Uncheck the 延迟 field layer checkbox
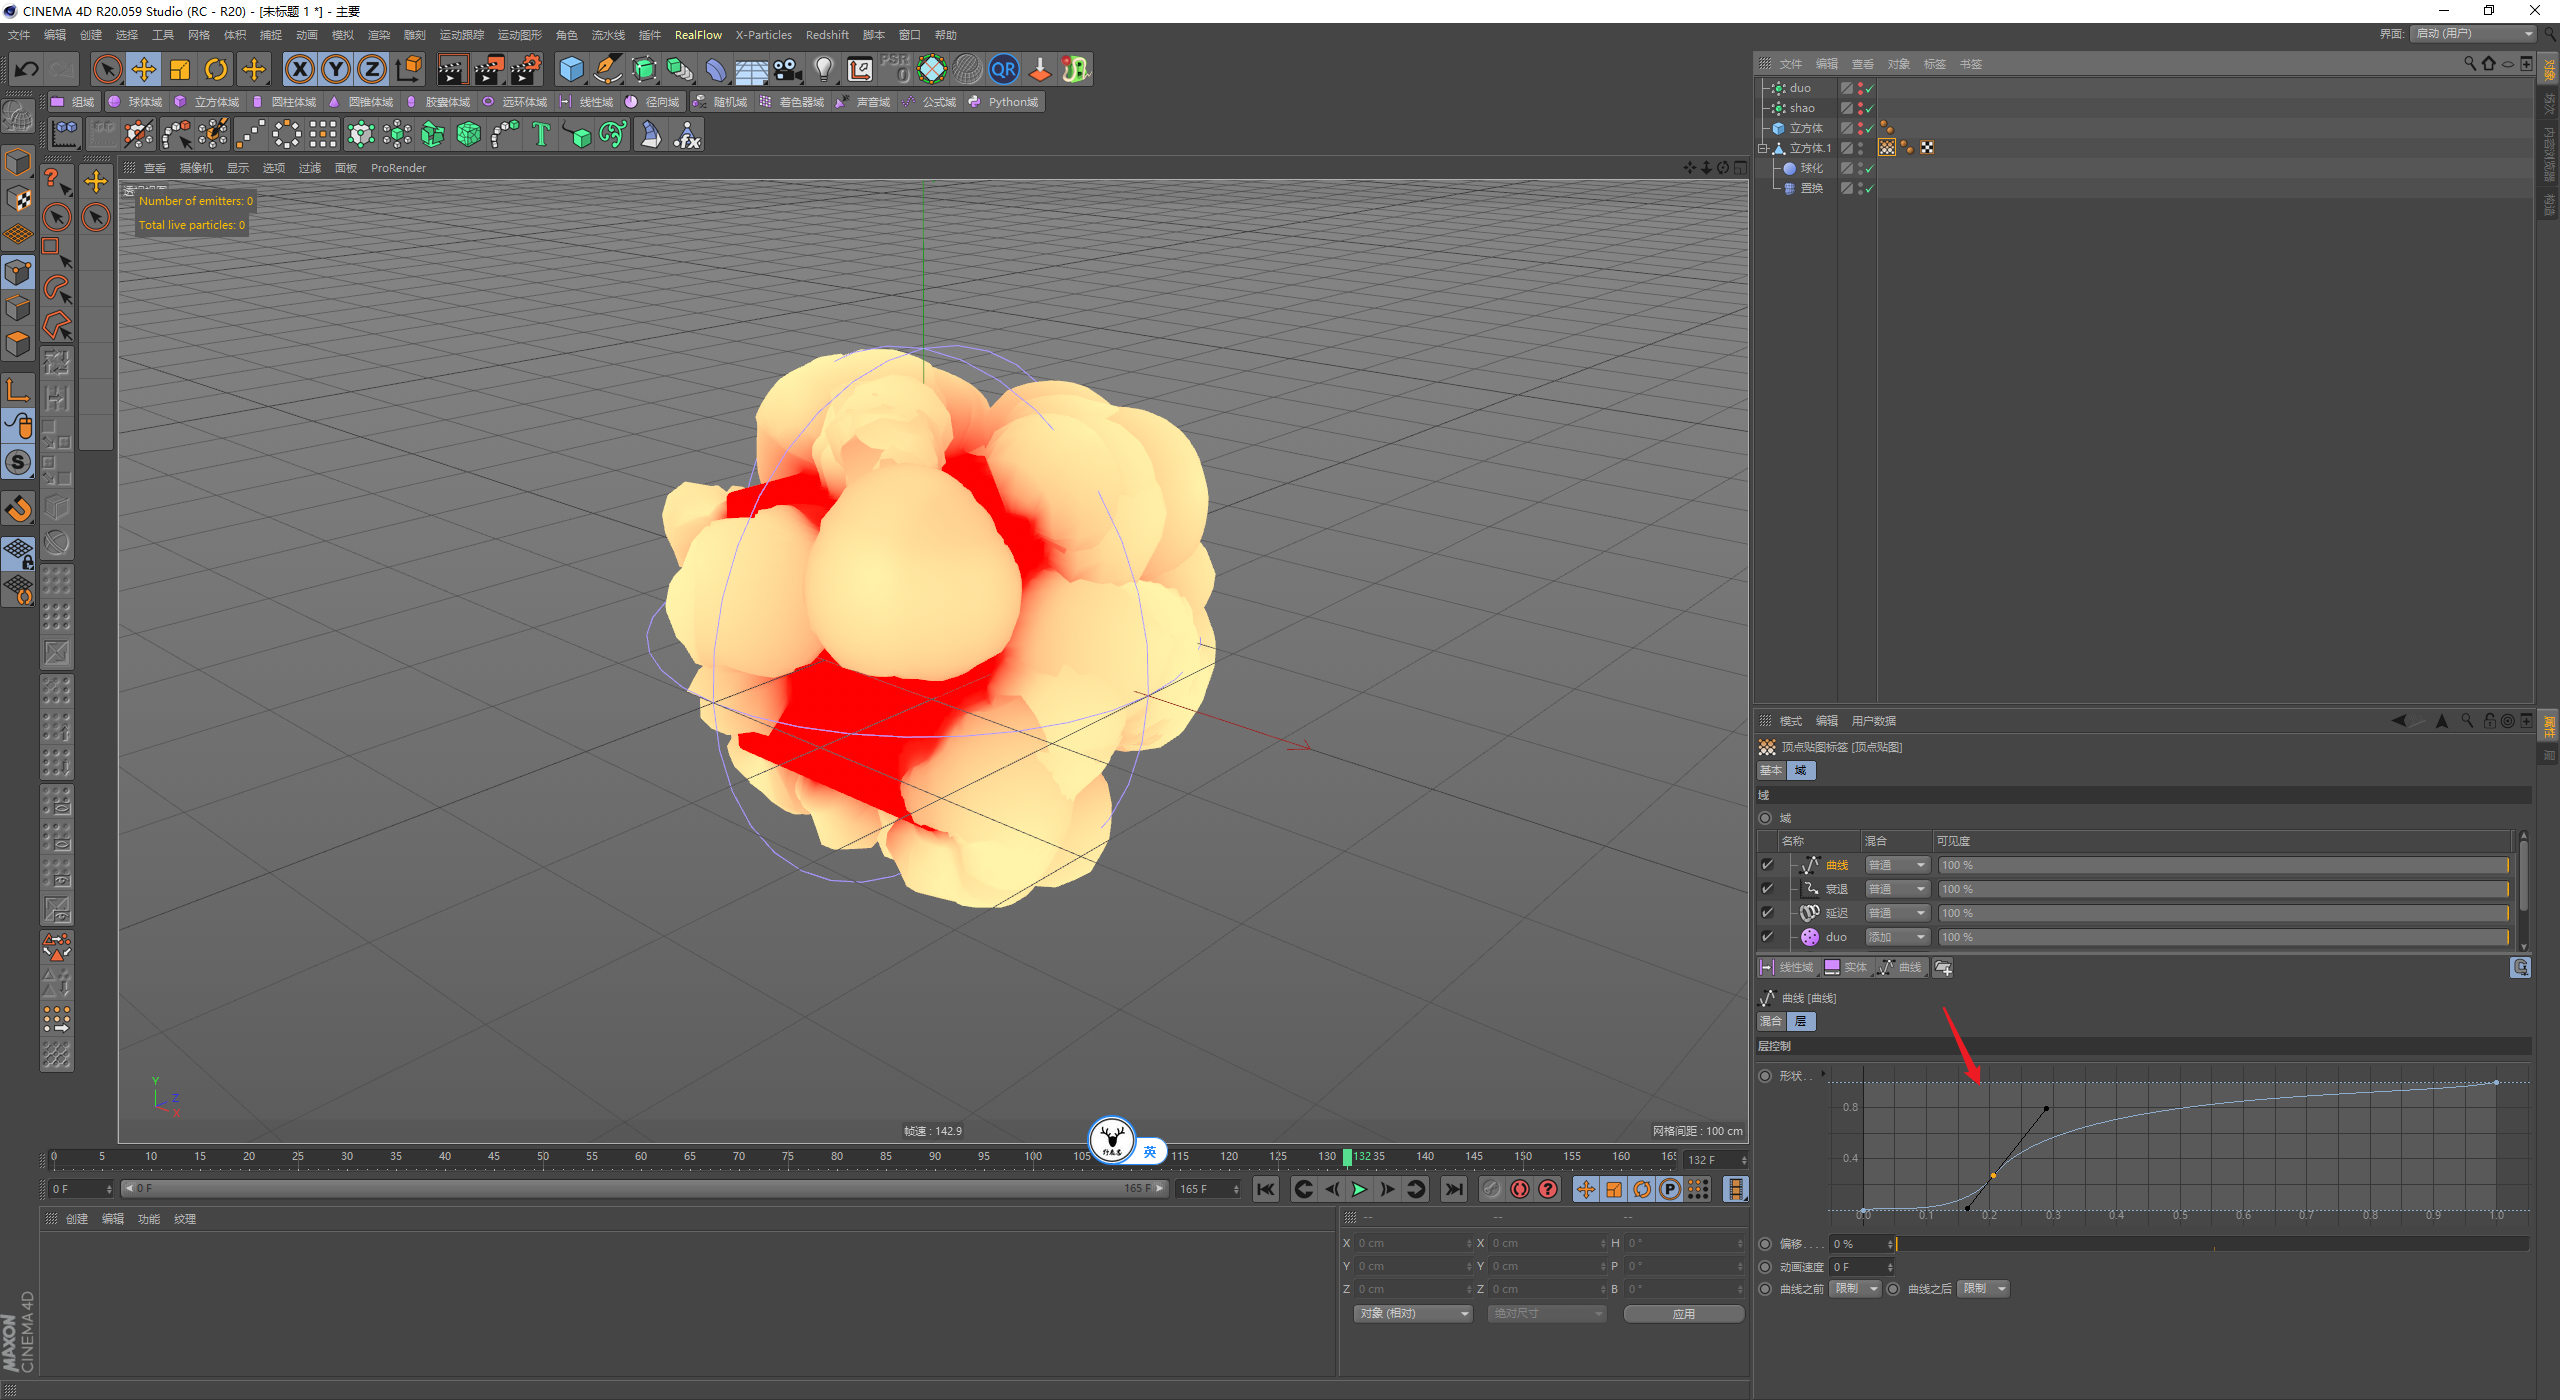2560x1400 pixels. (1767, 913)
